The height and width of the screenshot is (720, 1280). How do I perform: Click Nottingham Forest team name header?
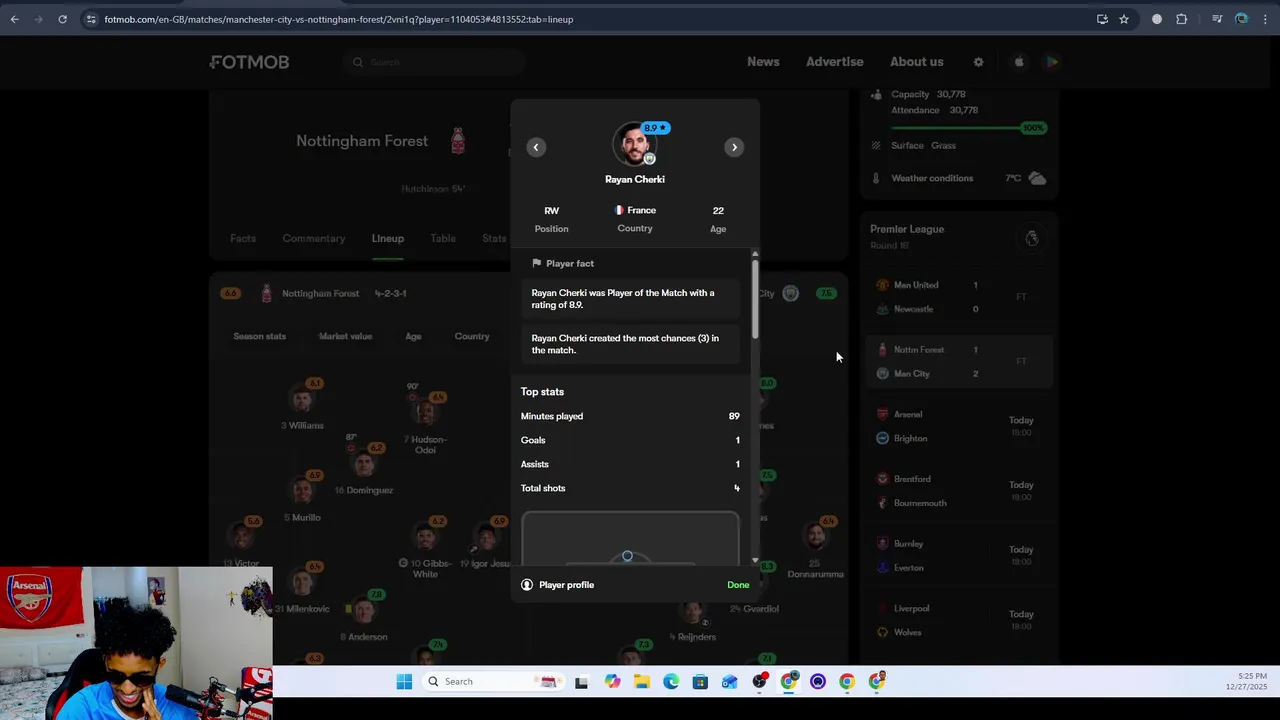click(362, 141)
